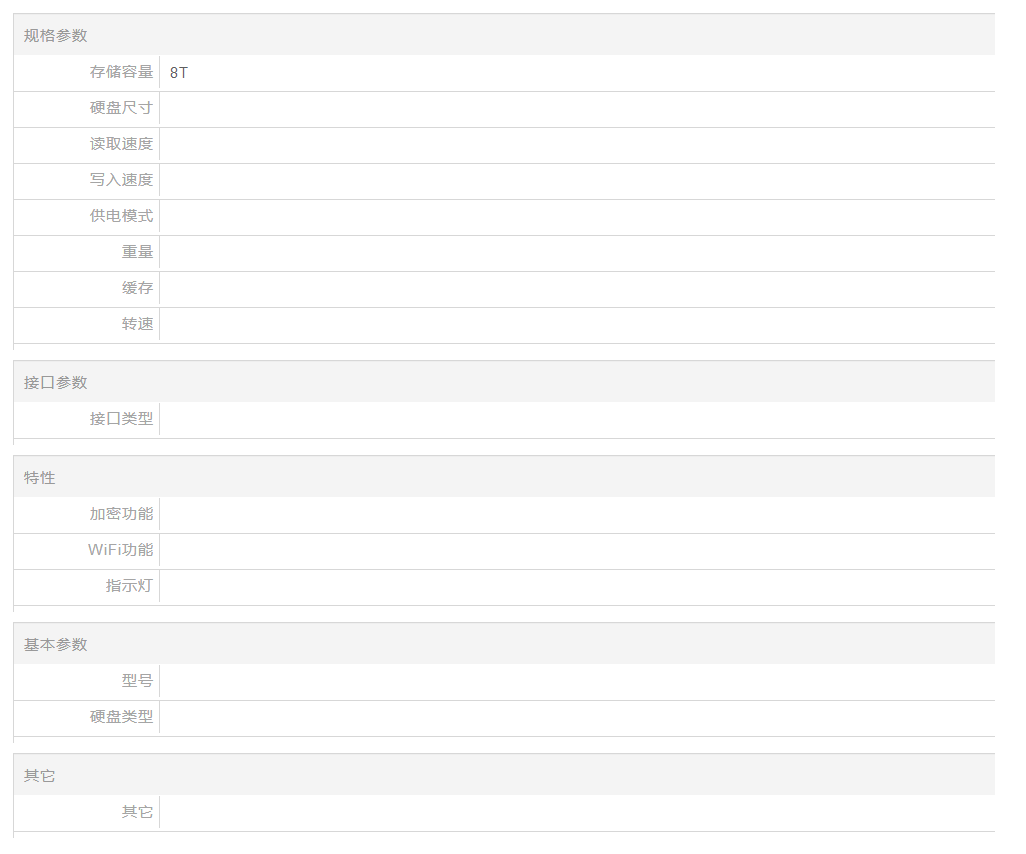This screenshot has width=1026, height=854.
Task: Click the empty value cell beside 型号
Action: click(576, 681)
